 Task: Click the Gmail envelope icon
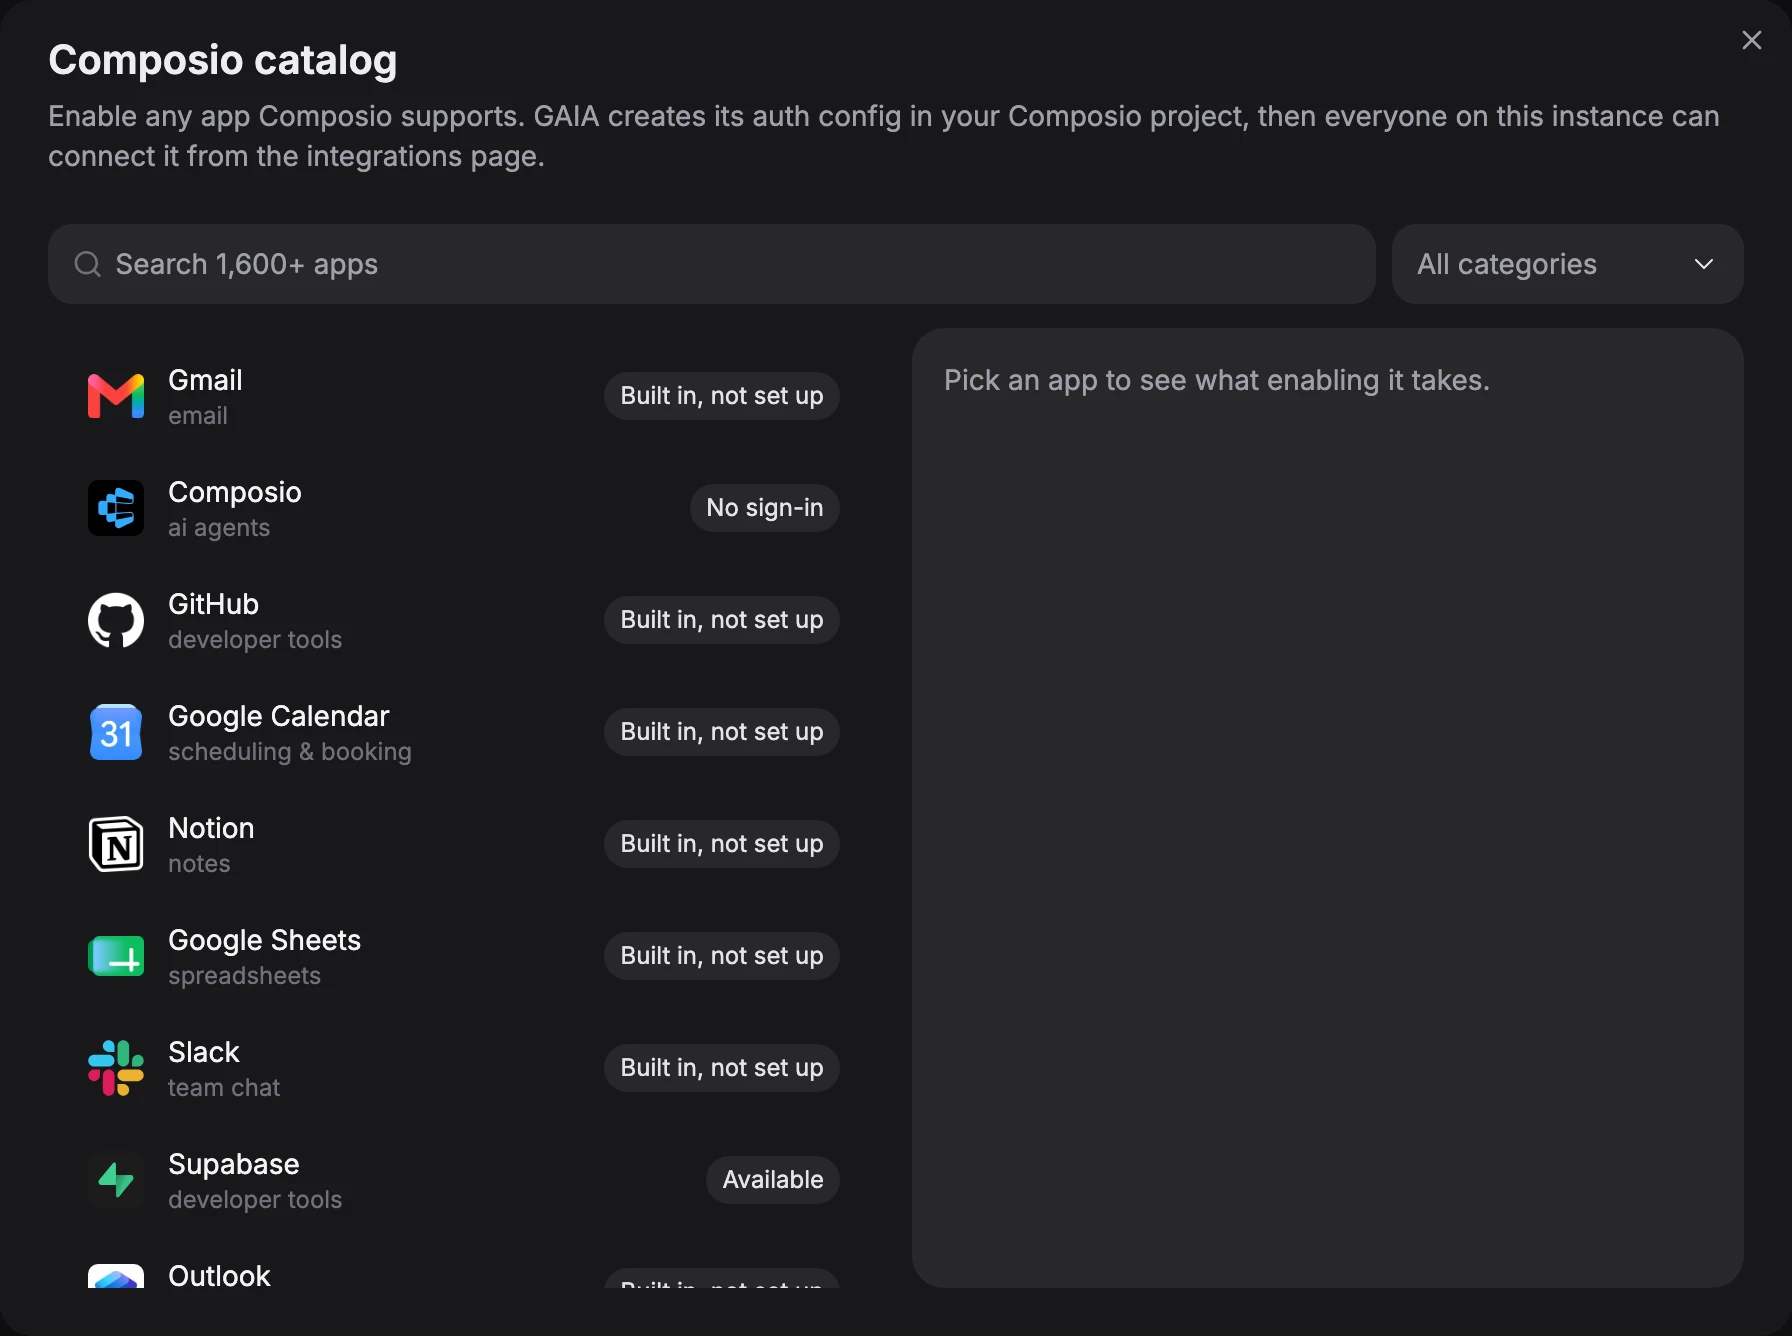point(116,396)
